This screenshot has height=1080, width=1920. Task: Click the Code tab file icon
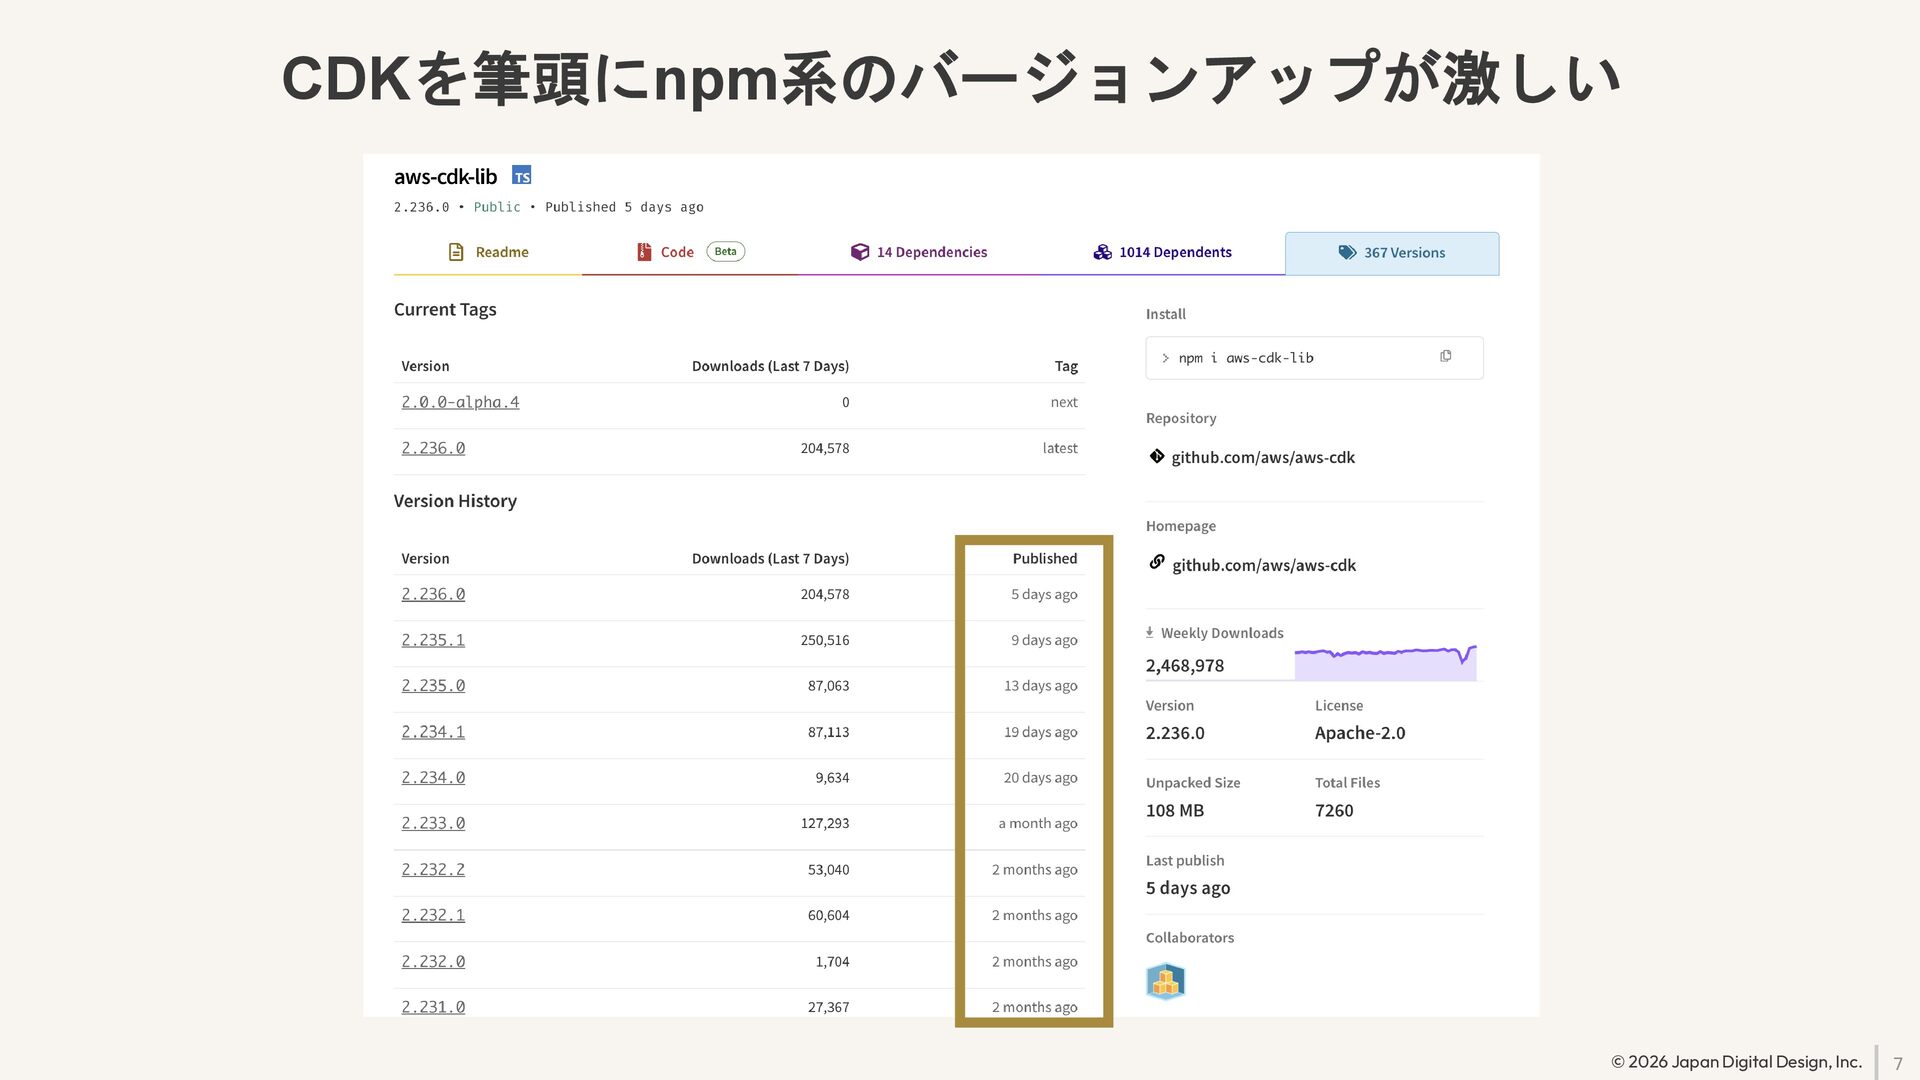pyautogui.click(x=644, y=252)
